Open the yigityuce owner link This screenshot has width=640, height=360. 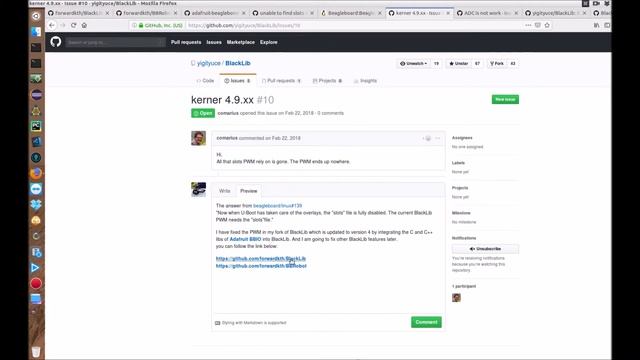coord(209,63)
